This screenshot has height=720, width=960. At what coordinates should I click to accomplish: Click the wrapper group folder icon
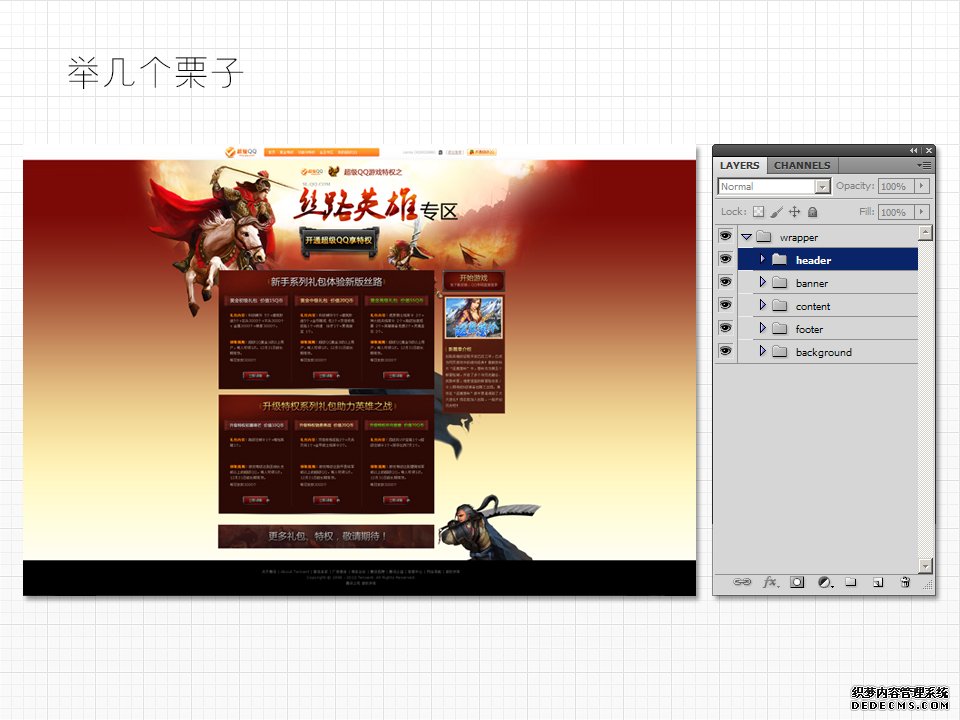(x=763, y=236)
